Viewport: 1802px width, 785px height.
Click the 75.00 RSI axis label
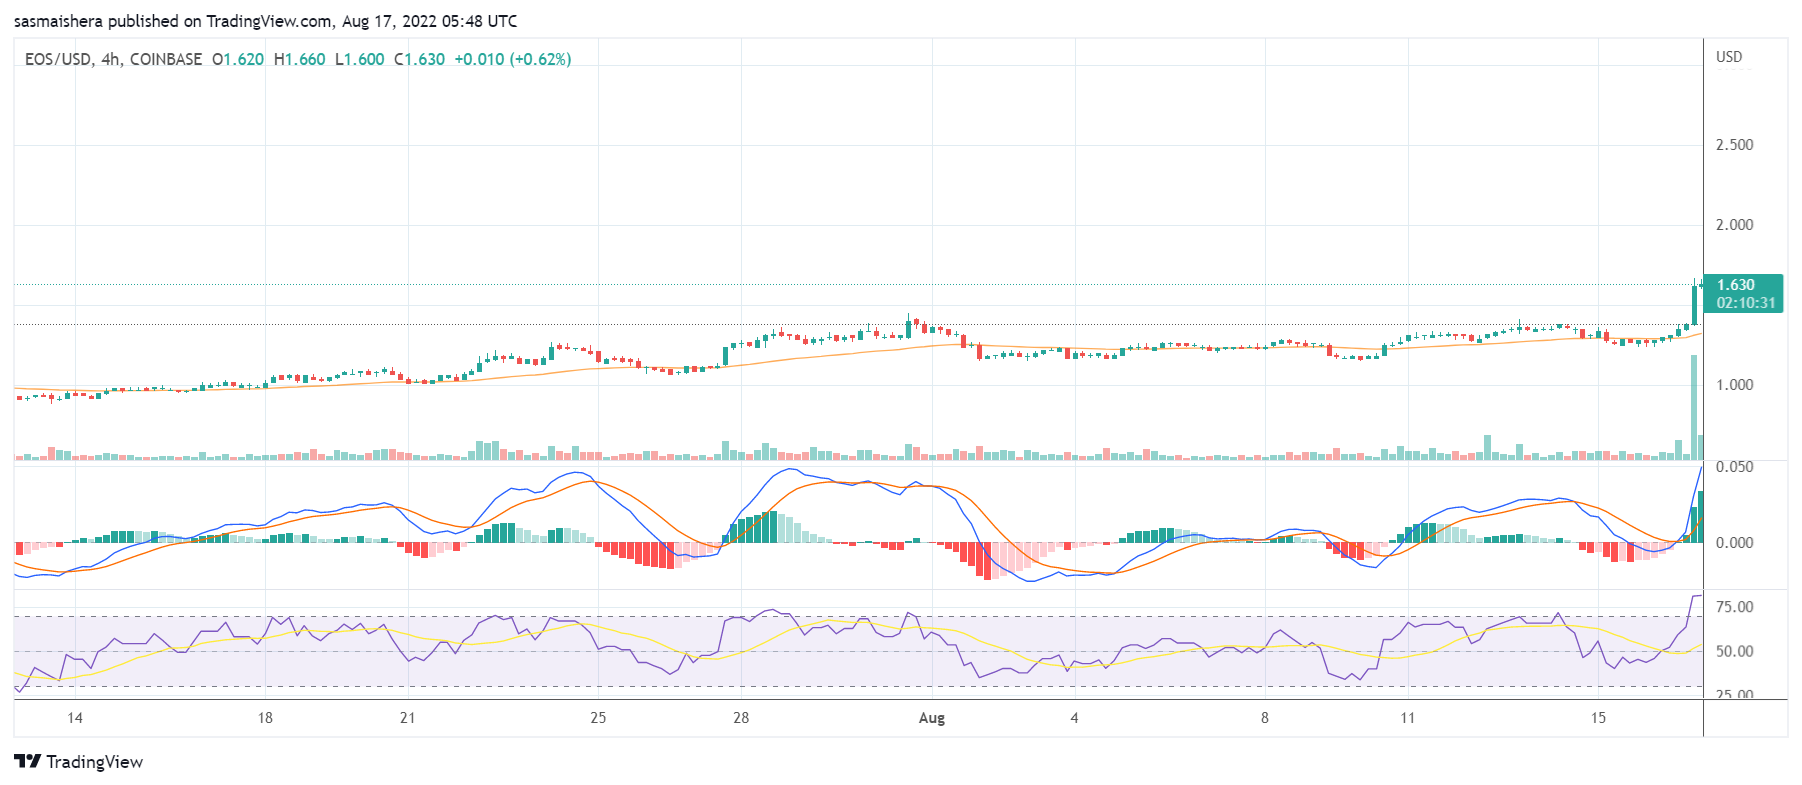pyautogui.click(x=1735, y=607)
